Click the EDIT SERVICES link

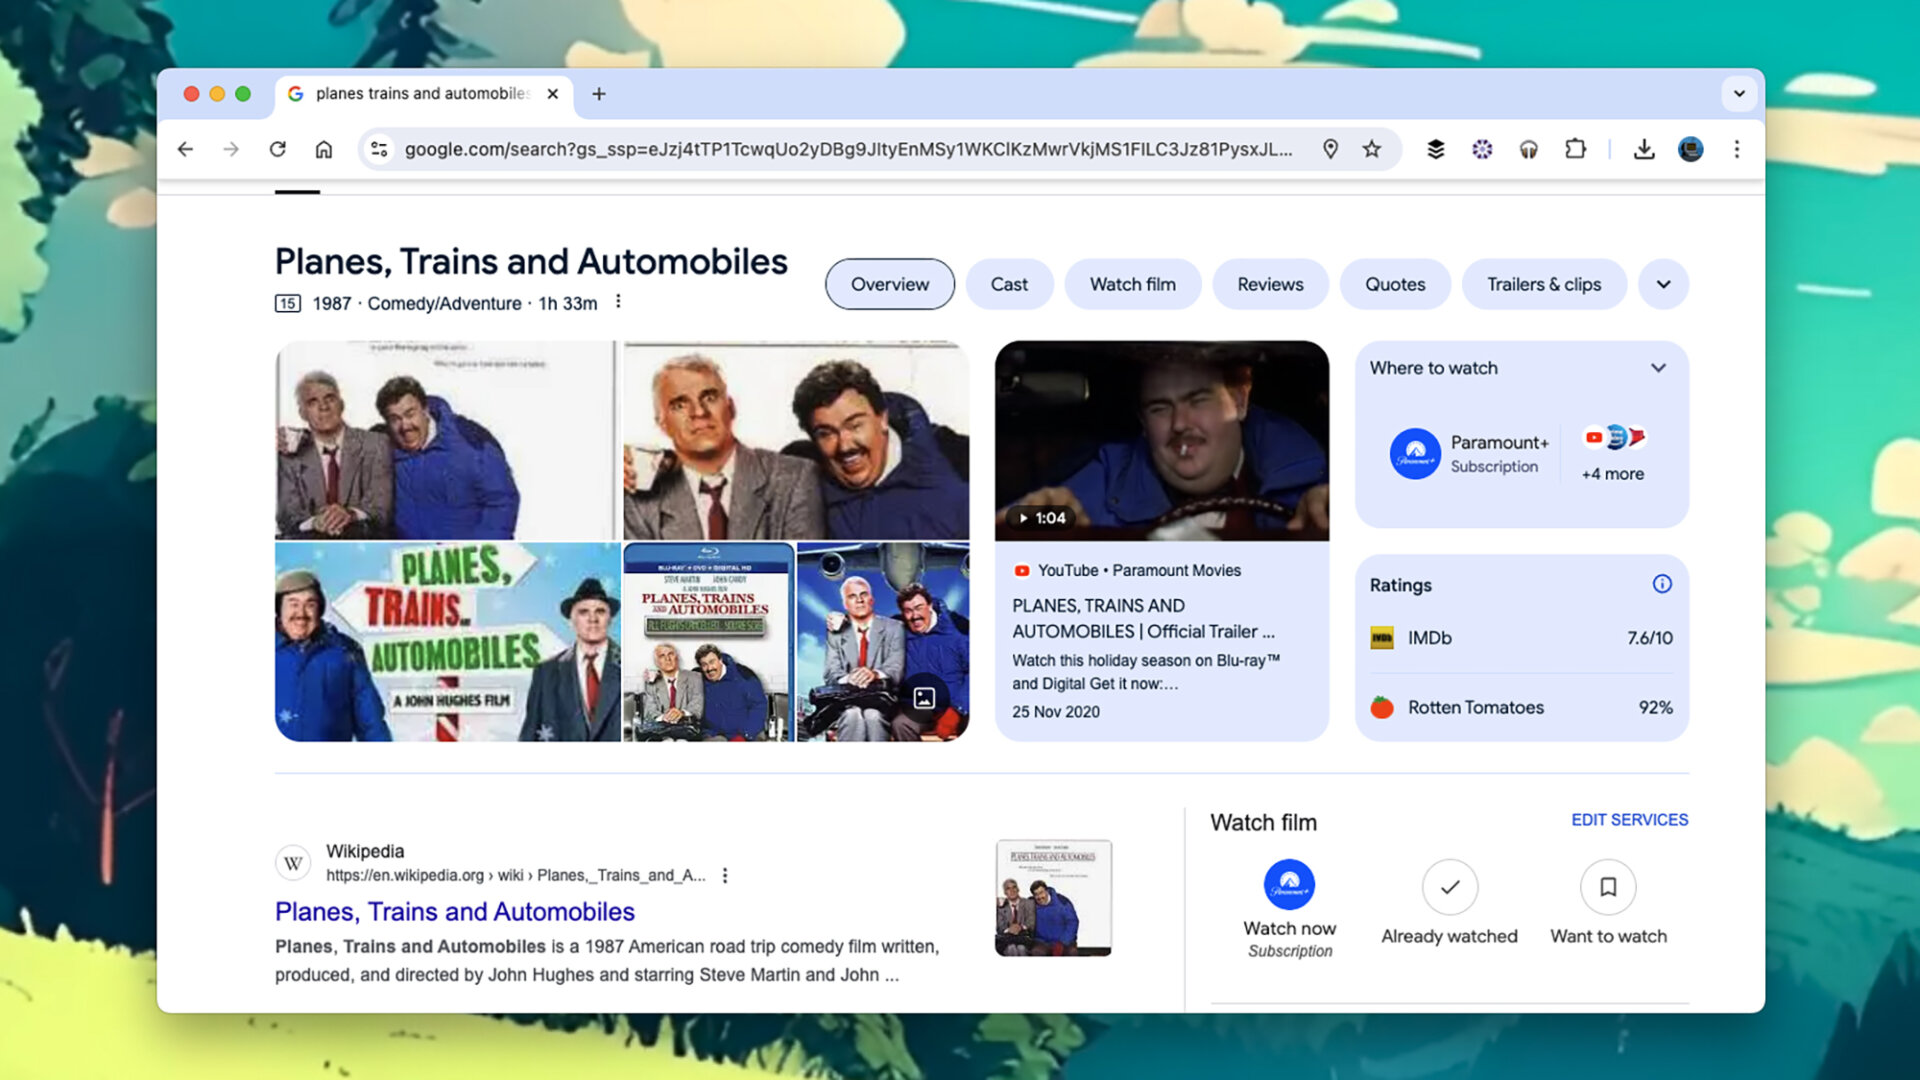tap(1629, 819)
